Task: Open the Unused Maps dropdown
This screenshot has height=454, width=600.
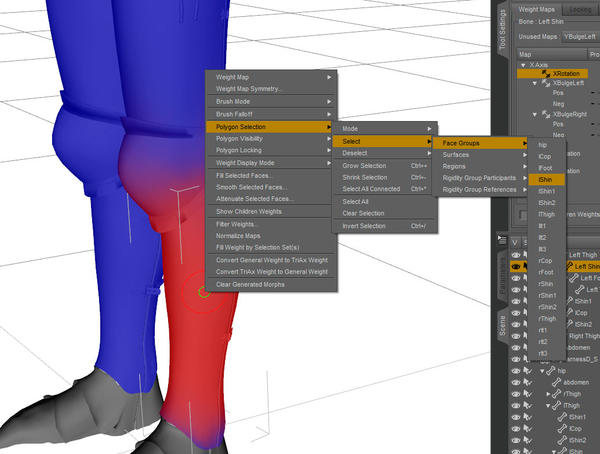Action: click(x=580, y=37)
